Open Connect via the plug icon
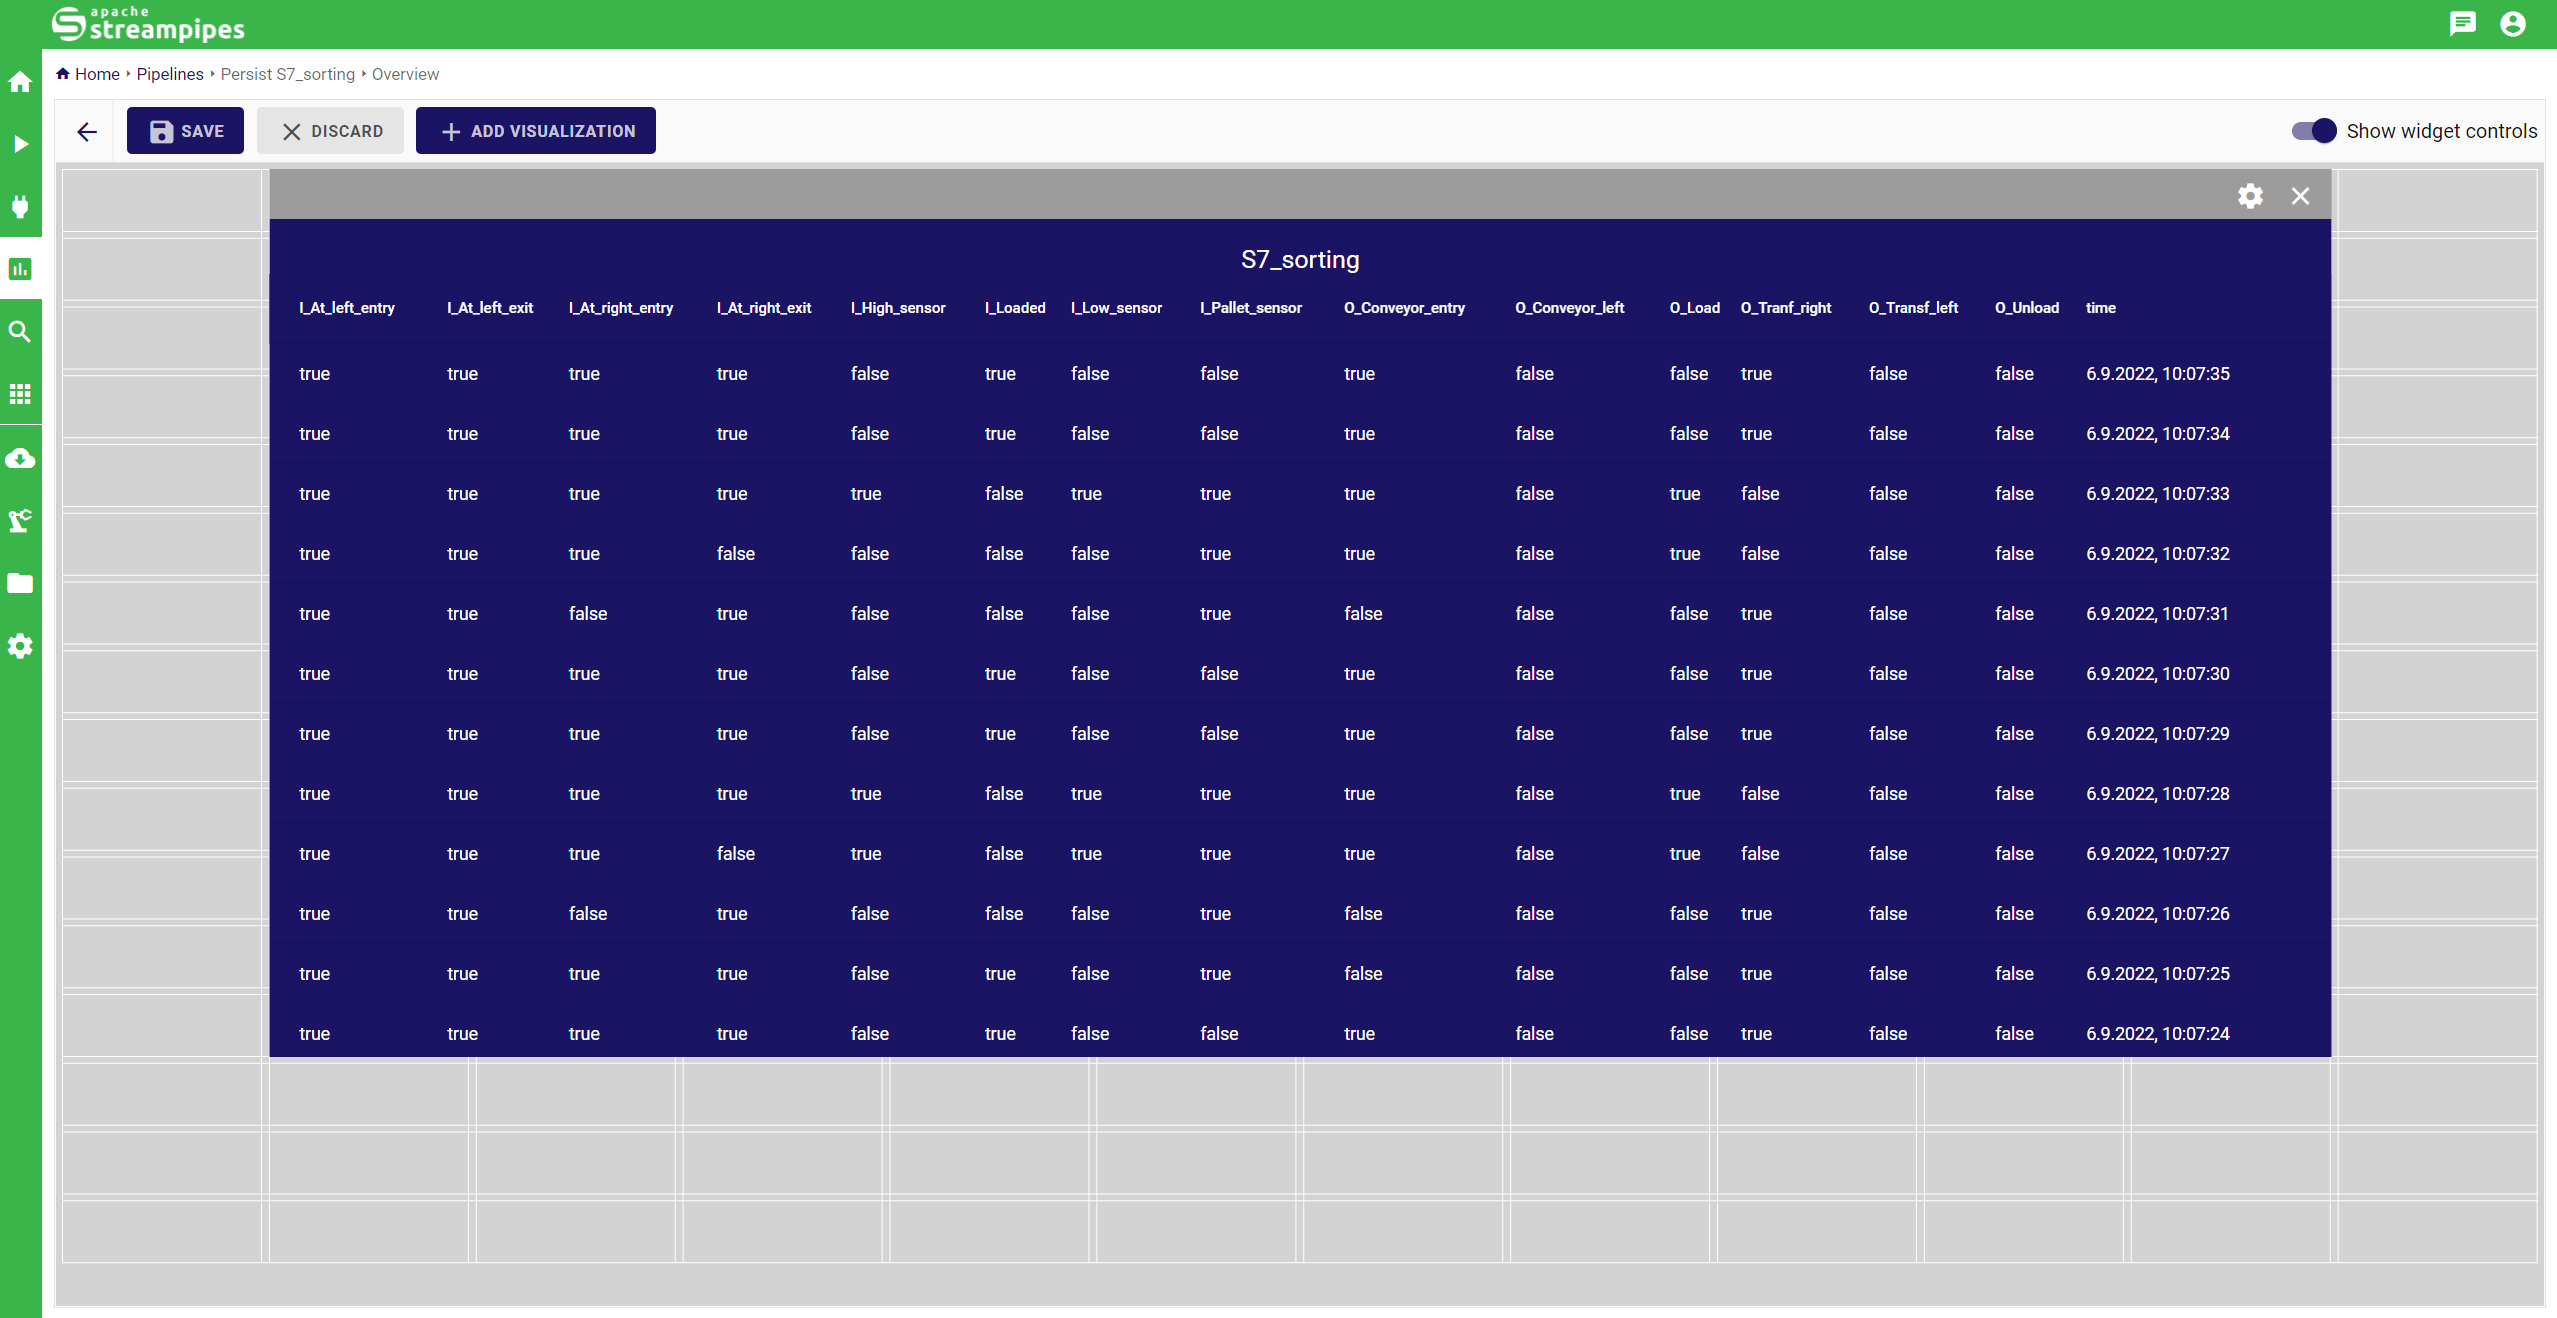This screenshot has height=1318, width=2557. click(20, 207)
